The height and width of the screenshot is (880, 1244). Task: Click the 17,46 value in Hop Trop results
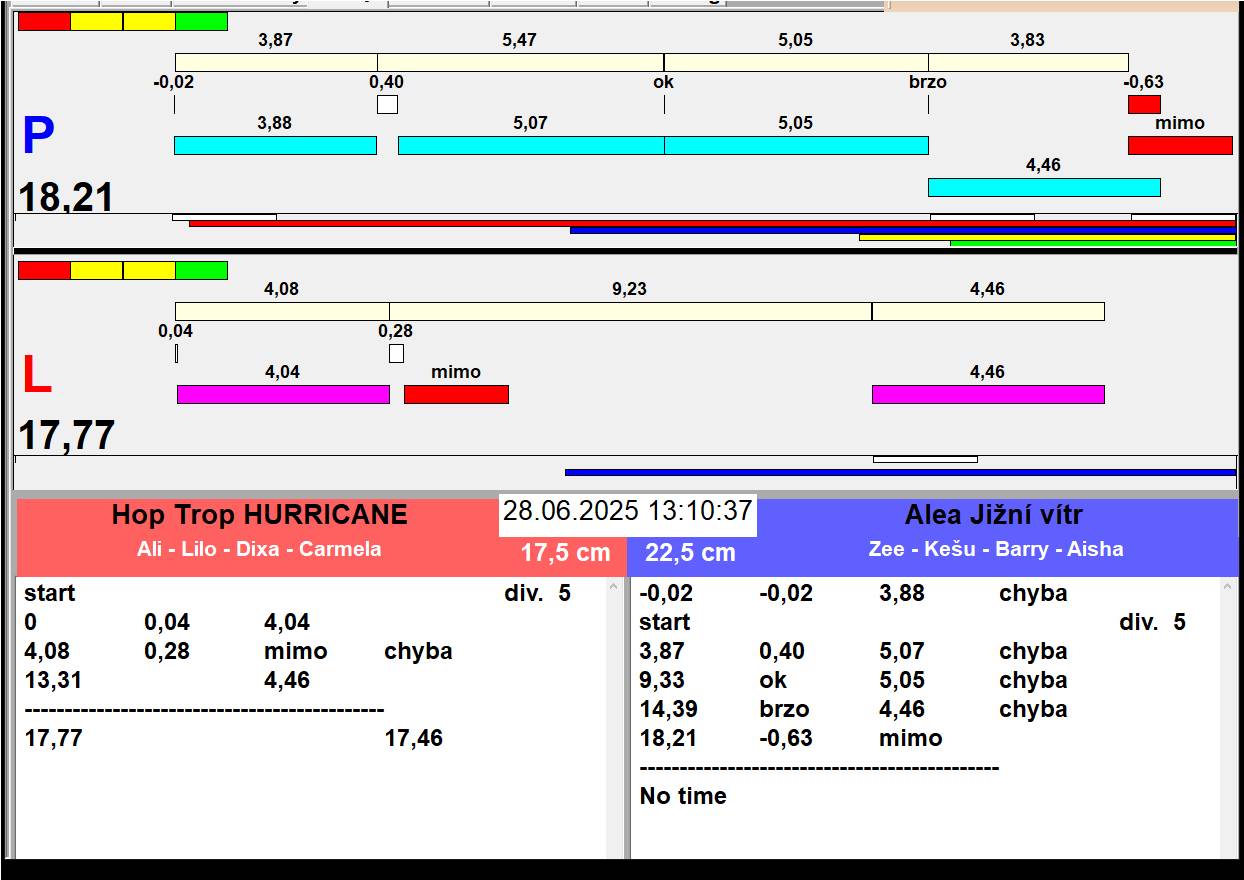pos(414,739)
